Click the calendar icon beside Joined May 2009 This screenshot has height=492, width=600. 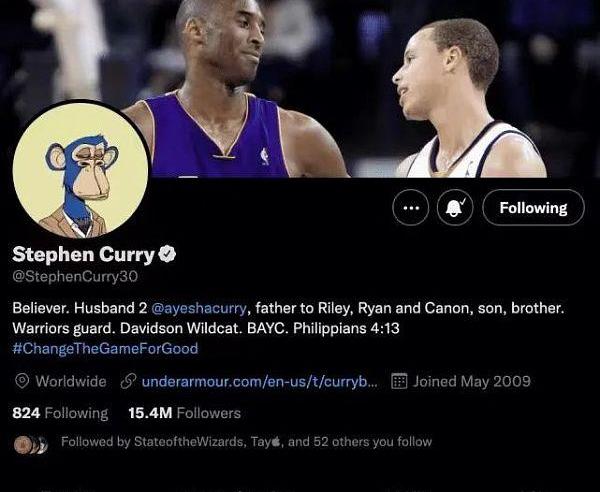click(399, 381)
